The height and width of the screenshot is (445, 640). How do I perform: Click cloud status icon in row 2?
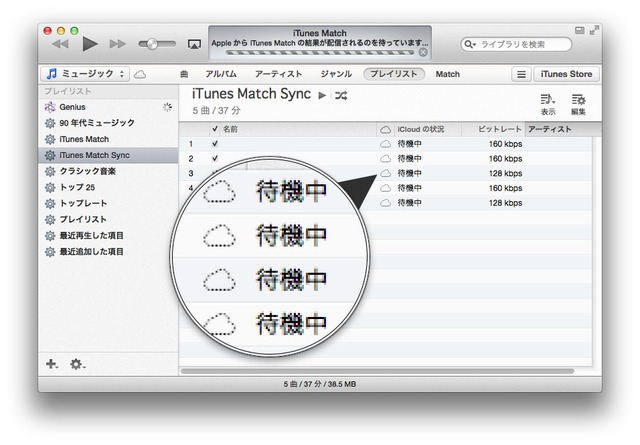[x=385, y=158]
